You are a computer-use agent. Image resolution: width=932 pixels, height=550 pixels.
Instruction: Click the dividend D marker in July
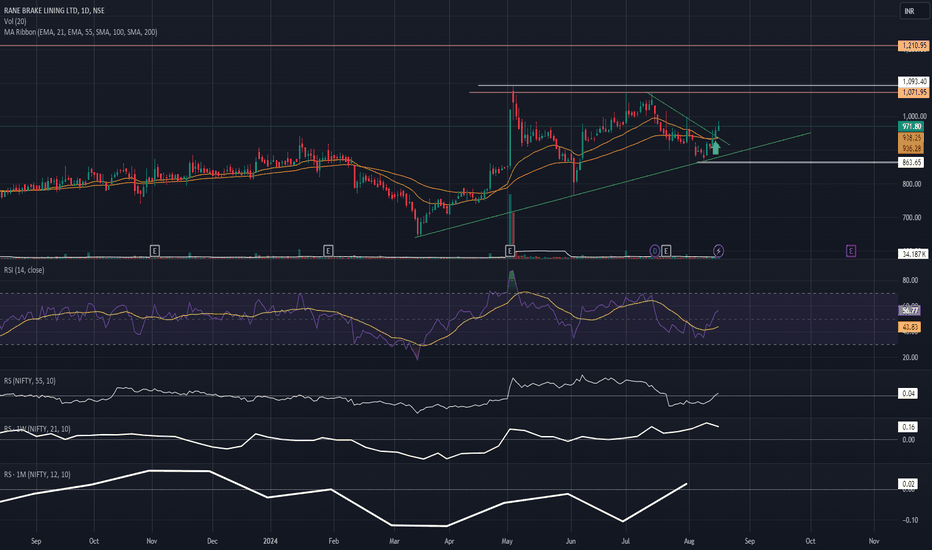click(x=654, y=251)
